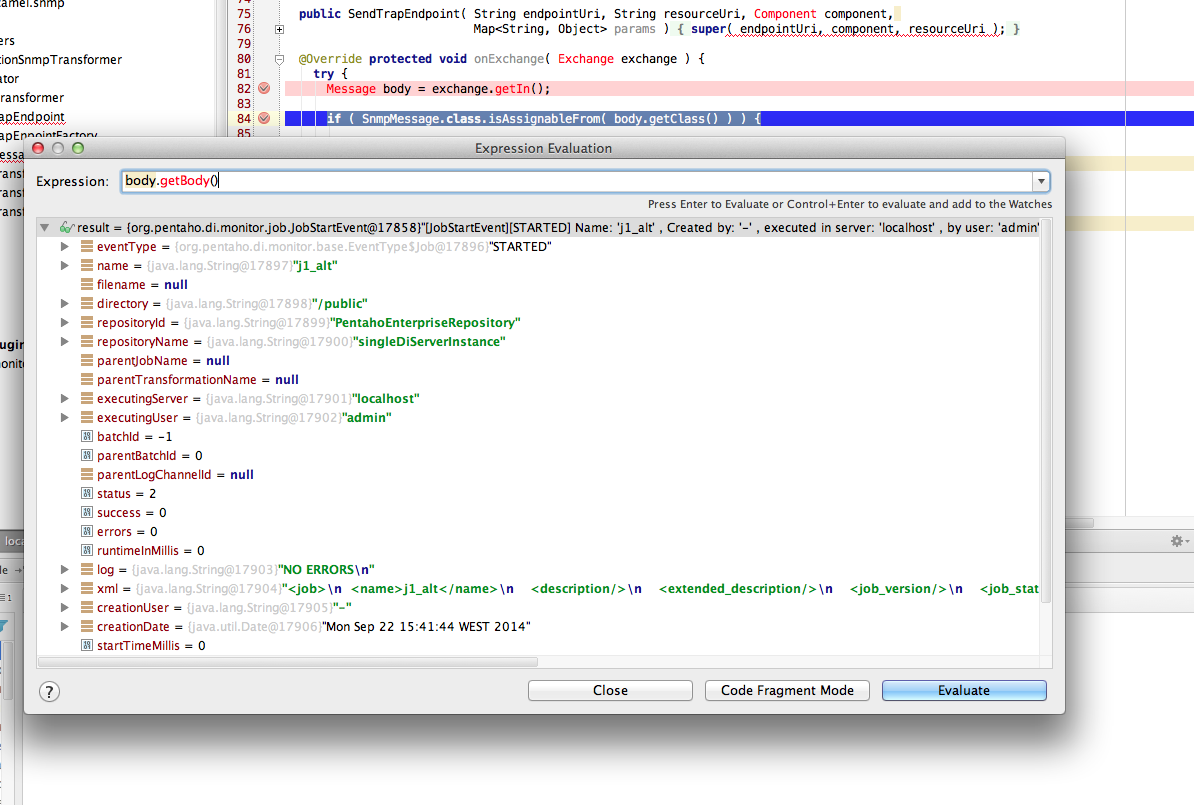This screenshot has height=805, width=1194.
Task: Click the eventType object field icon
Action: click(87, 246)
